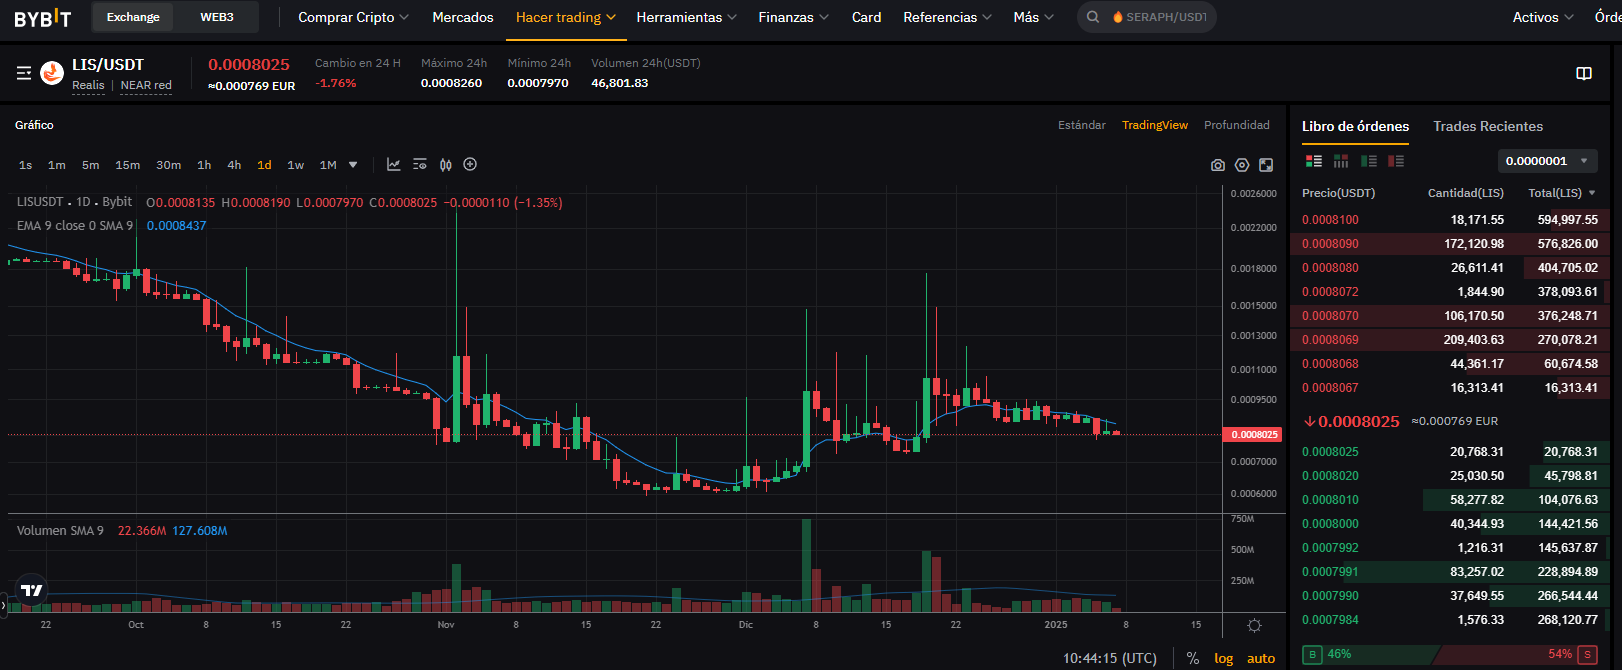Click the 10:44:15 (UTC) timezone button

click(1110, 658)
